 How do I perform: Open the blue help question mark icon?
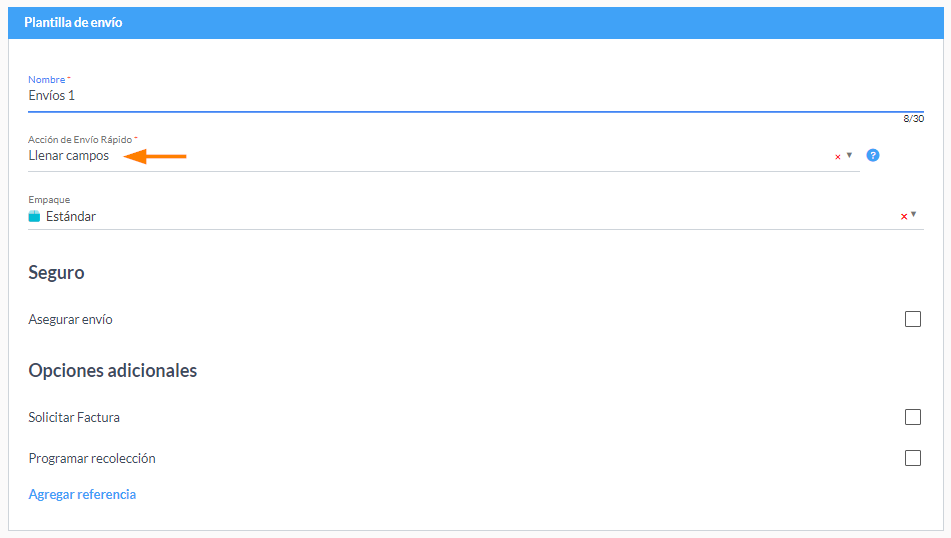point(872,155)
